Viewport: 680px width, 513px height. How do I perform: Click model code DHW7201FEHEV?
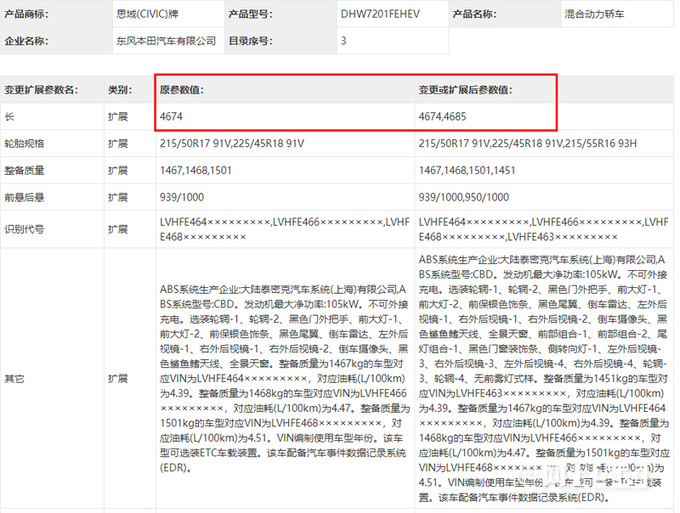(x=380, y=14)
